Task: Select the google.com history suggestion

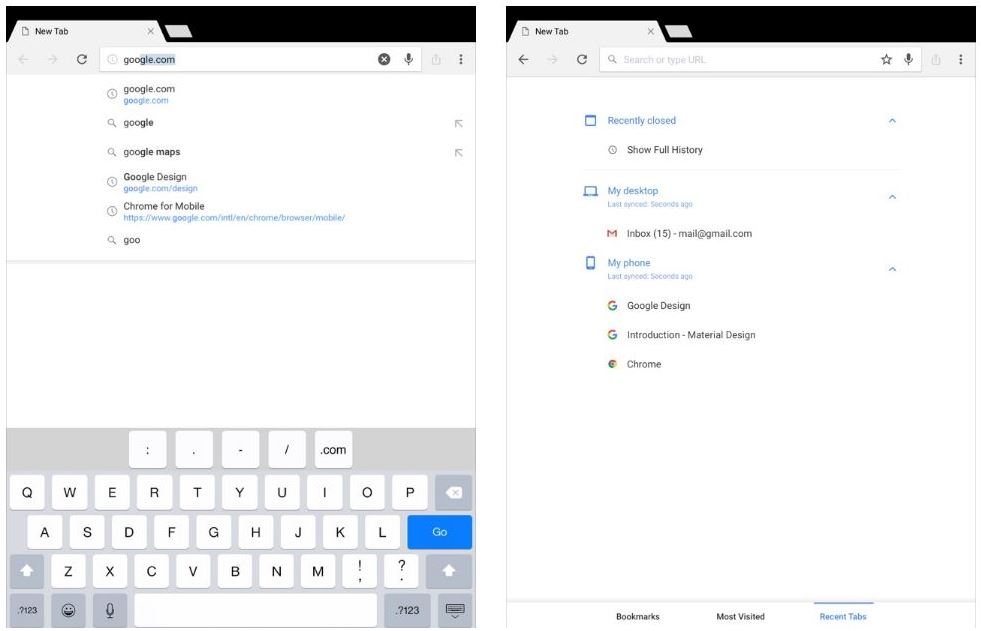Action: pyautogui.click(x=241, y=94)
